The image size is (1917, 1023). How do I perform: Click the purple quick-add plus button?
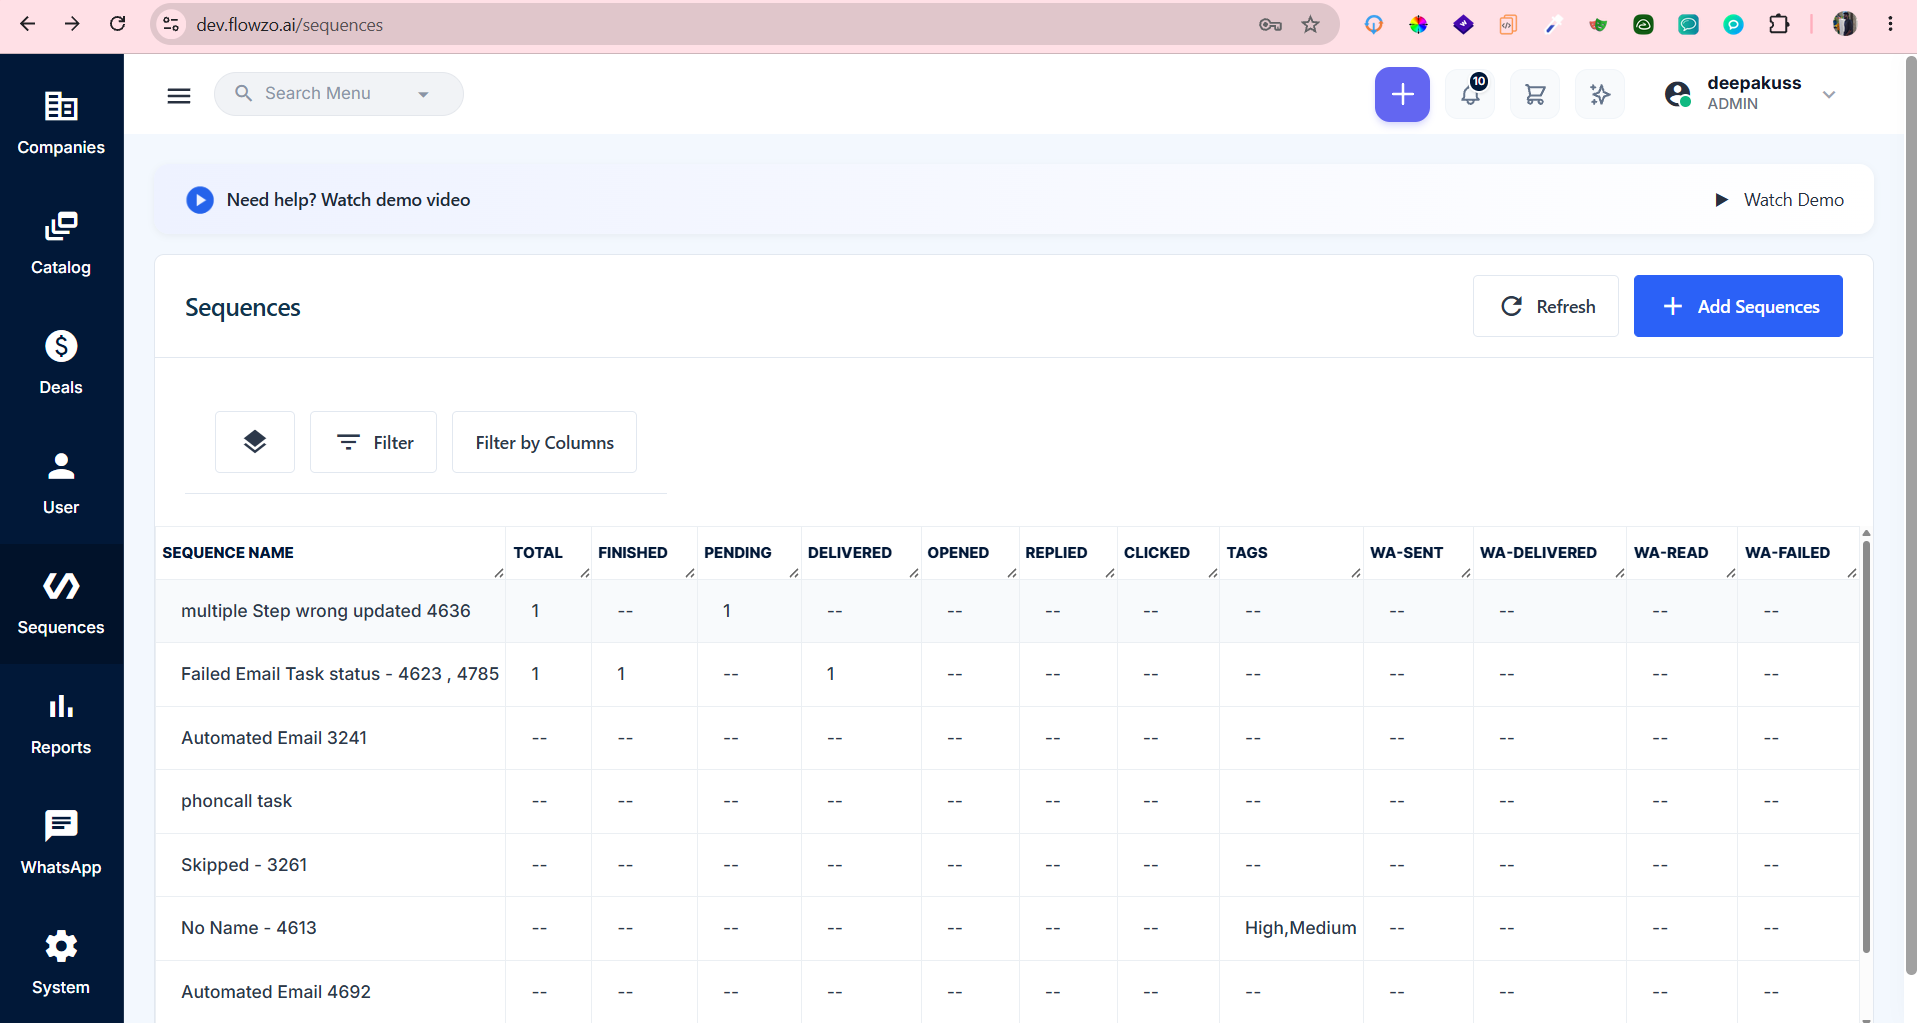click(1402, 95)
